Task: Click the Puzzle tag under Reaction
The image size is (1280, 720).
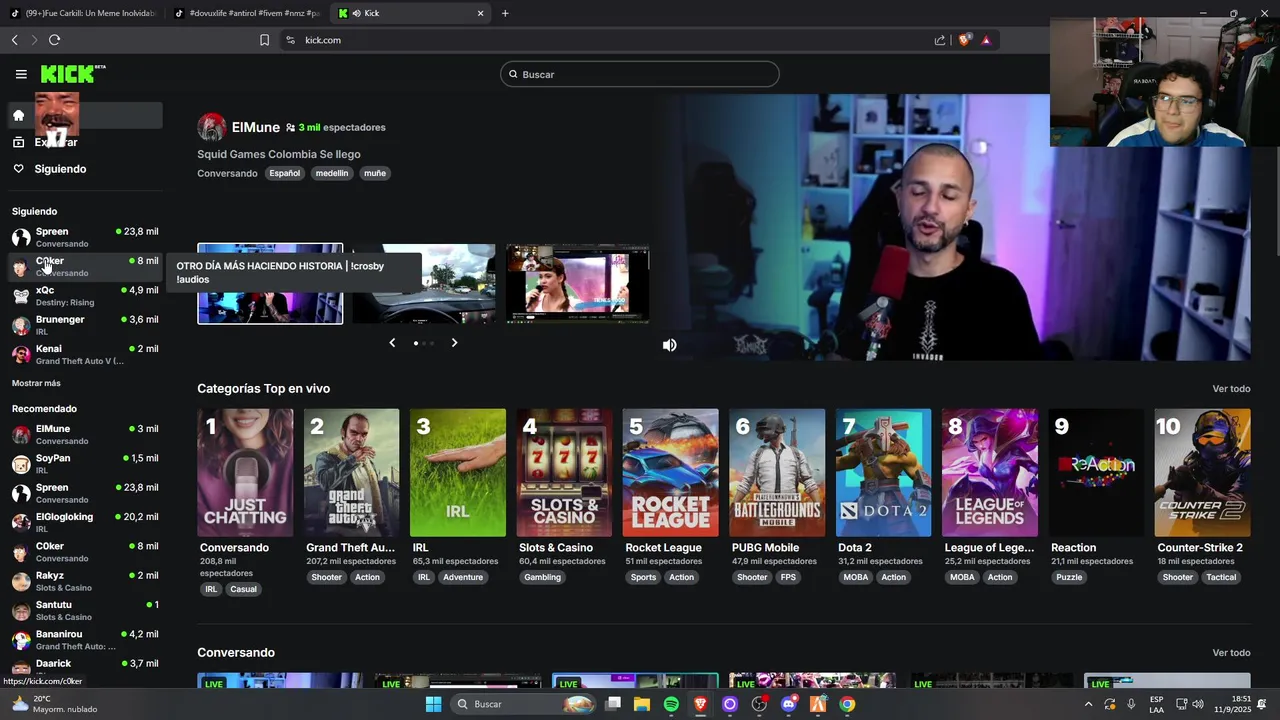Action: coord(1069,577)
